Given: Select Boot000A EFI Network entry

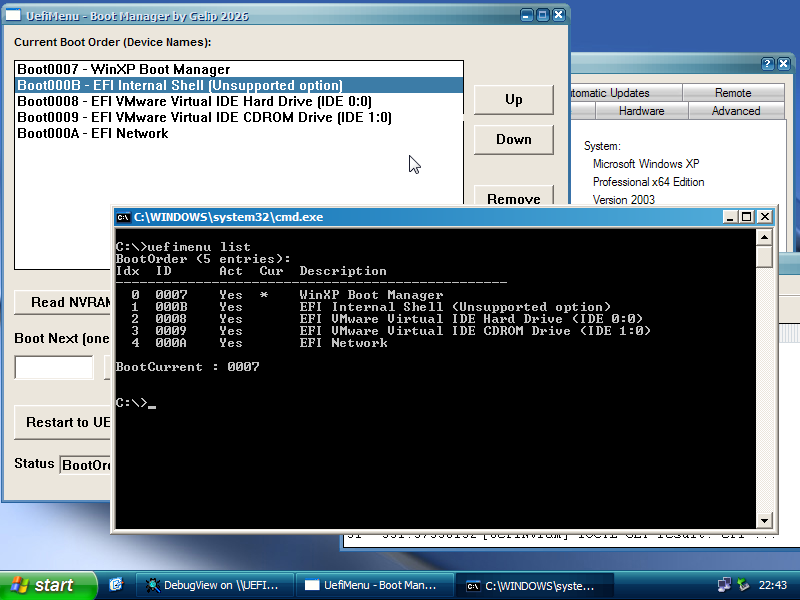Looking at the screenshot, I should coord(239,133).
